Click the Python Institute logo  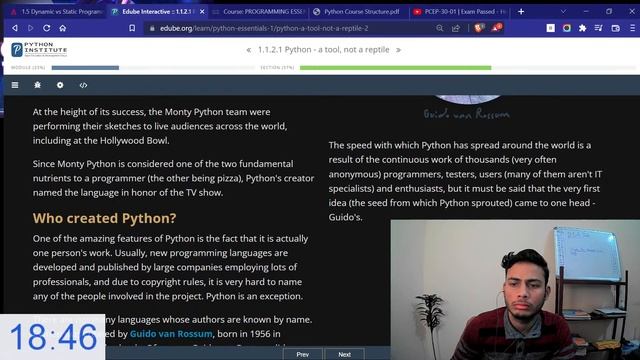(x=40, y=49)
